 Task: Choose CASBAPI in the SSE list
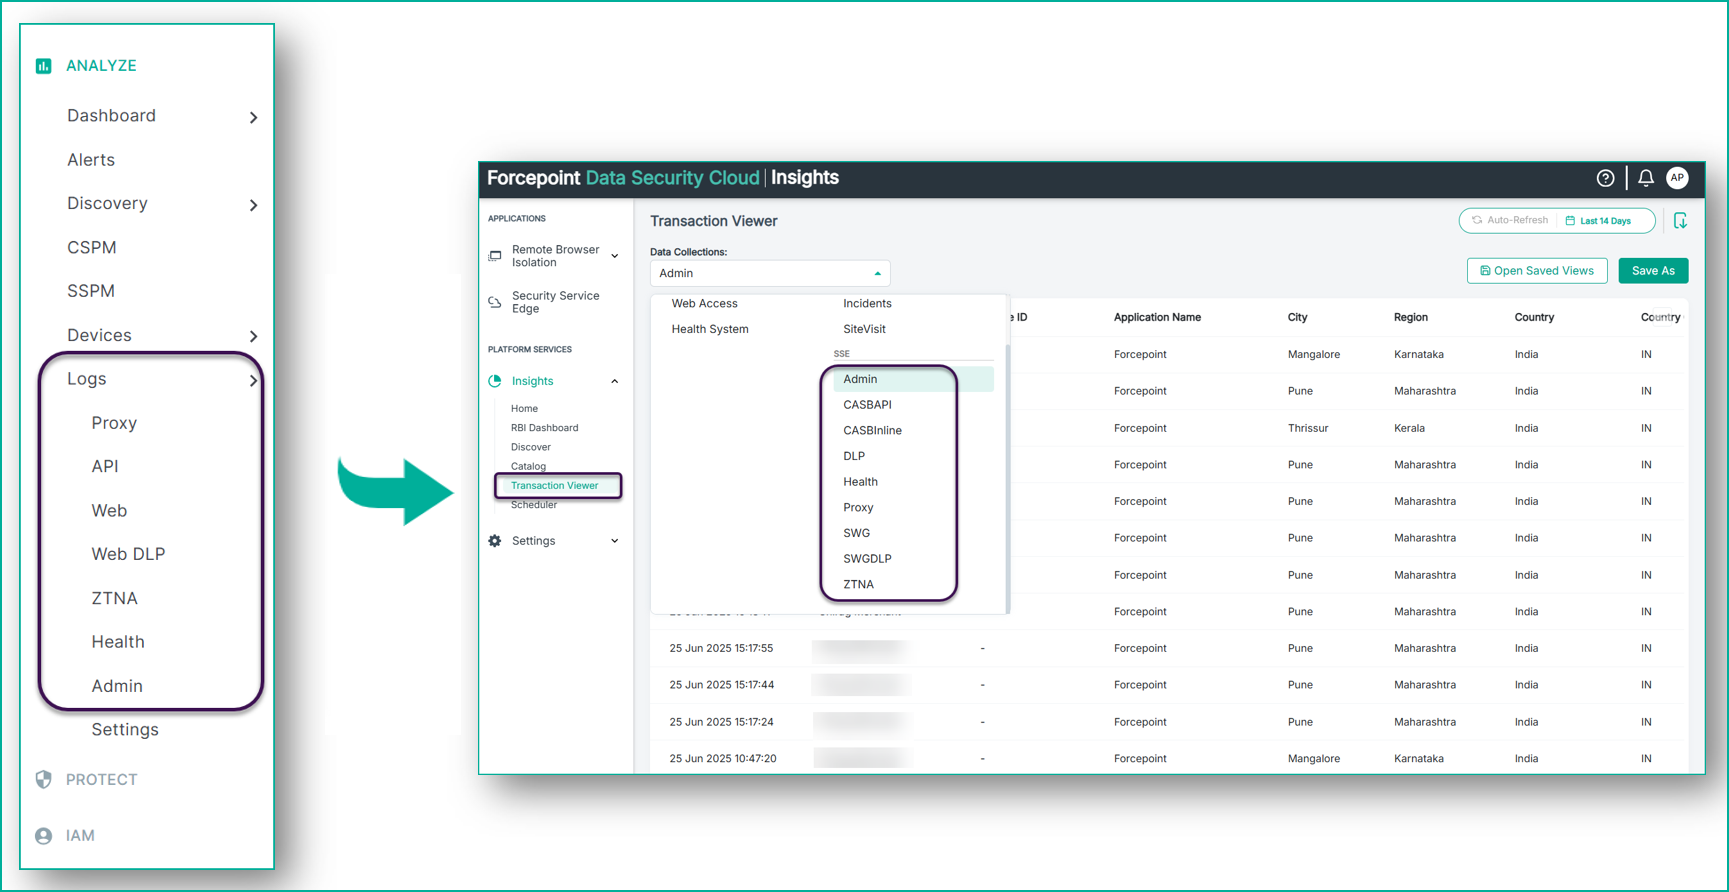coord(867,405)
